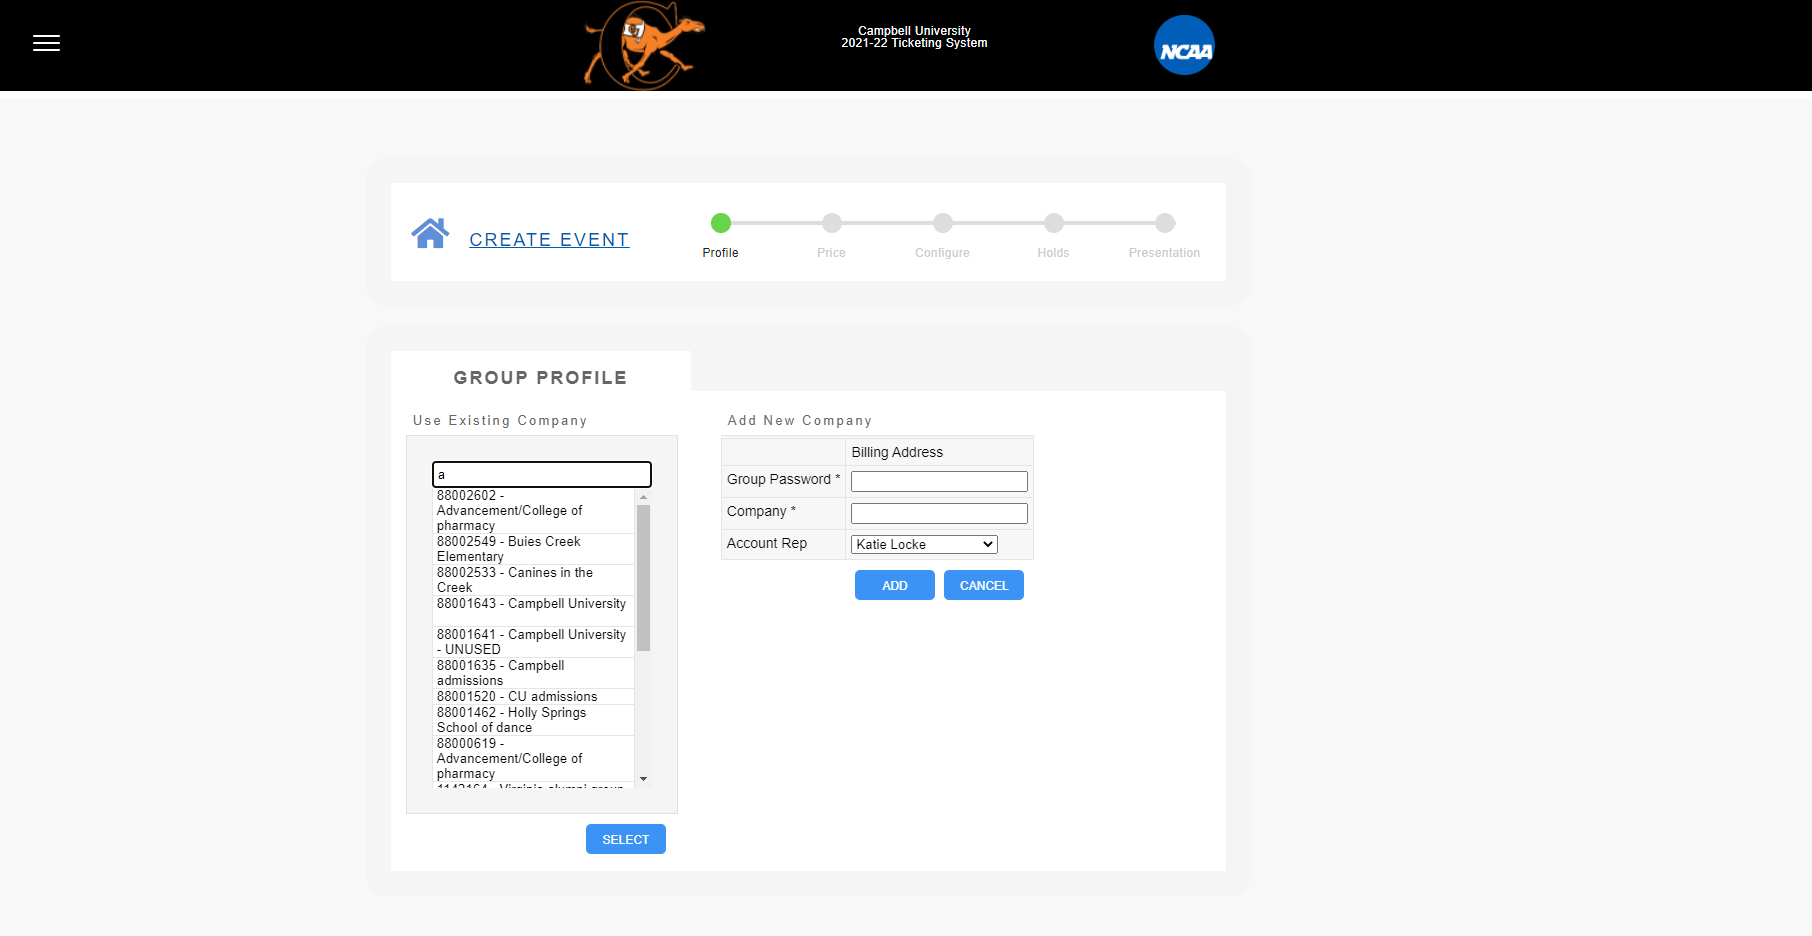Viewport: 1812px width, 936px height.
Task: Click the NCAA logo
Action: 1183,45
